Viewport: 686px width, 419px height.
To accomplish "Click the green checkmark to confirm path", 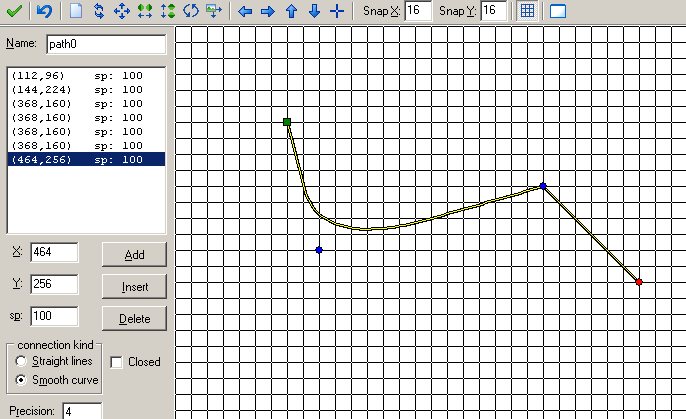I will 13,11.
